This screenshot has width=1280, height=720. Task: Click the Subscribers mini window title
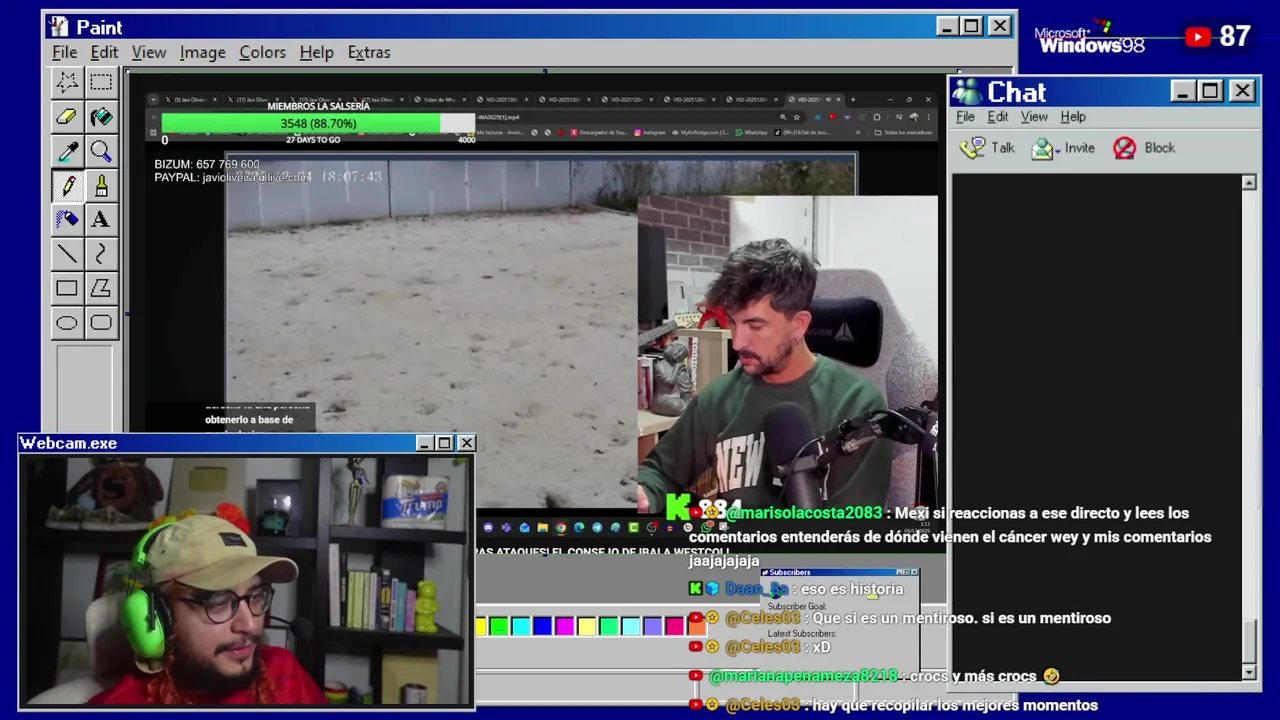point(790,572)
